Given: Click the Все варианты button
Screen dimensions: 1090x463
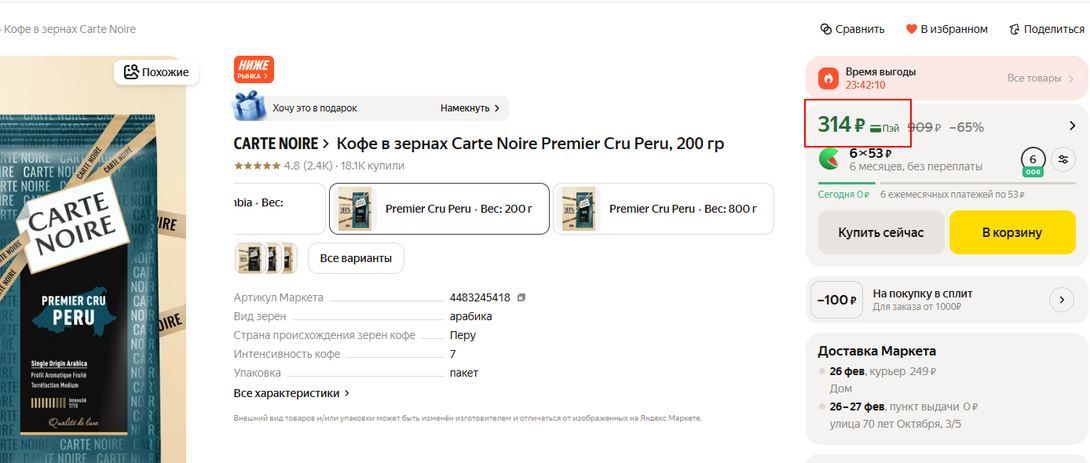Looking at the screenshot, I should tap(355, 259).
